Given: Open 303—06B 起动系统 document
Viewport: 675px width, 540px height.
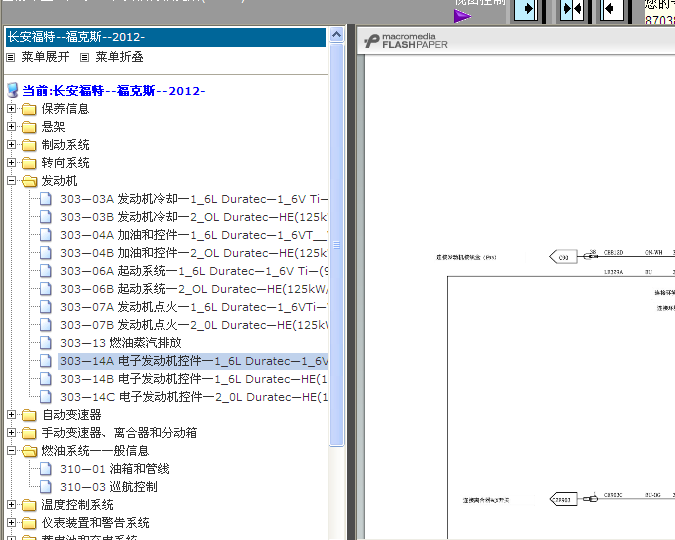Looking at the screenshot, I should tap(194, 289).
